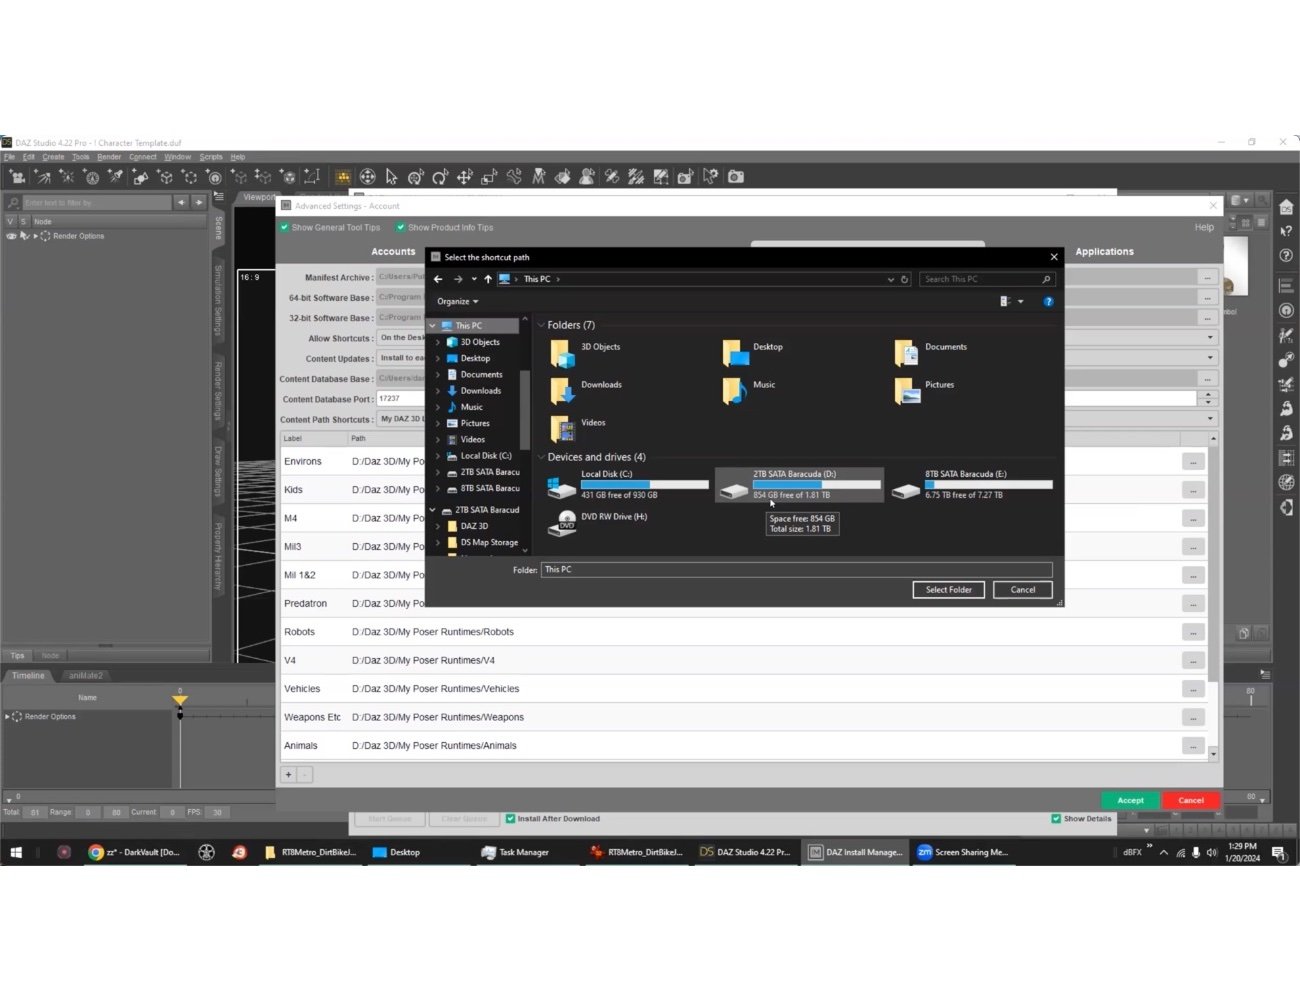Screen dimensions: 1300x1000
Task: Open the Scripts menu
Action: [x=211, y=157]
